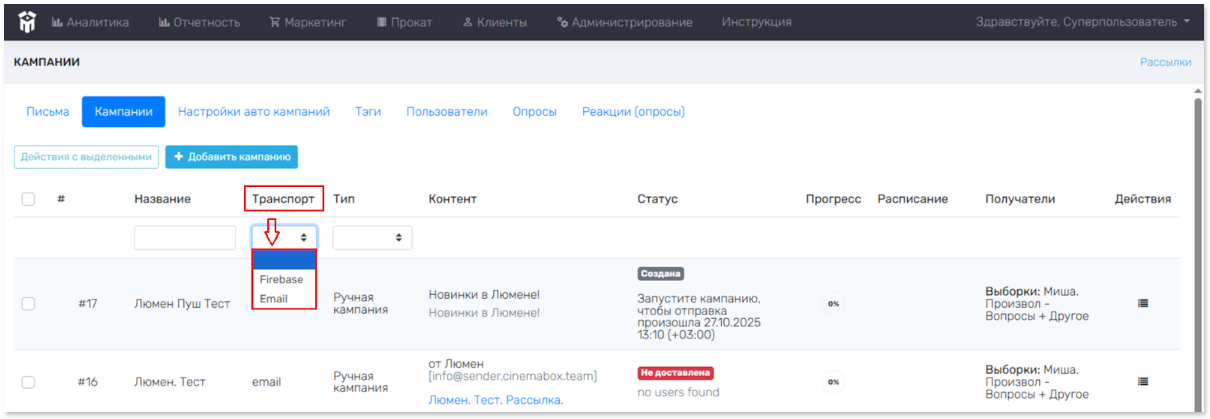Click 0% progress indicator for campaign #17
The image size is (1210, 419).
pyautogui.click(x=833, y=303)
